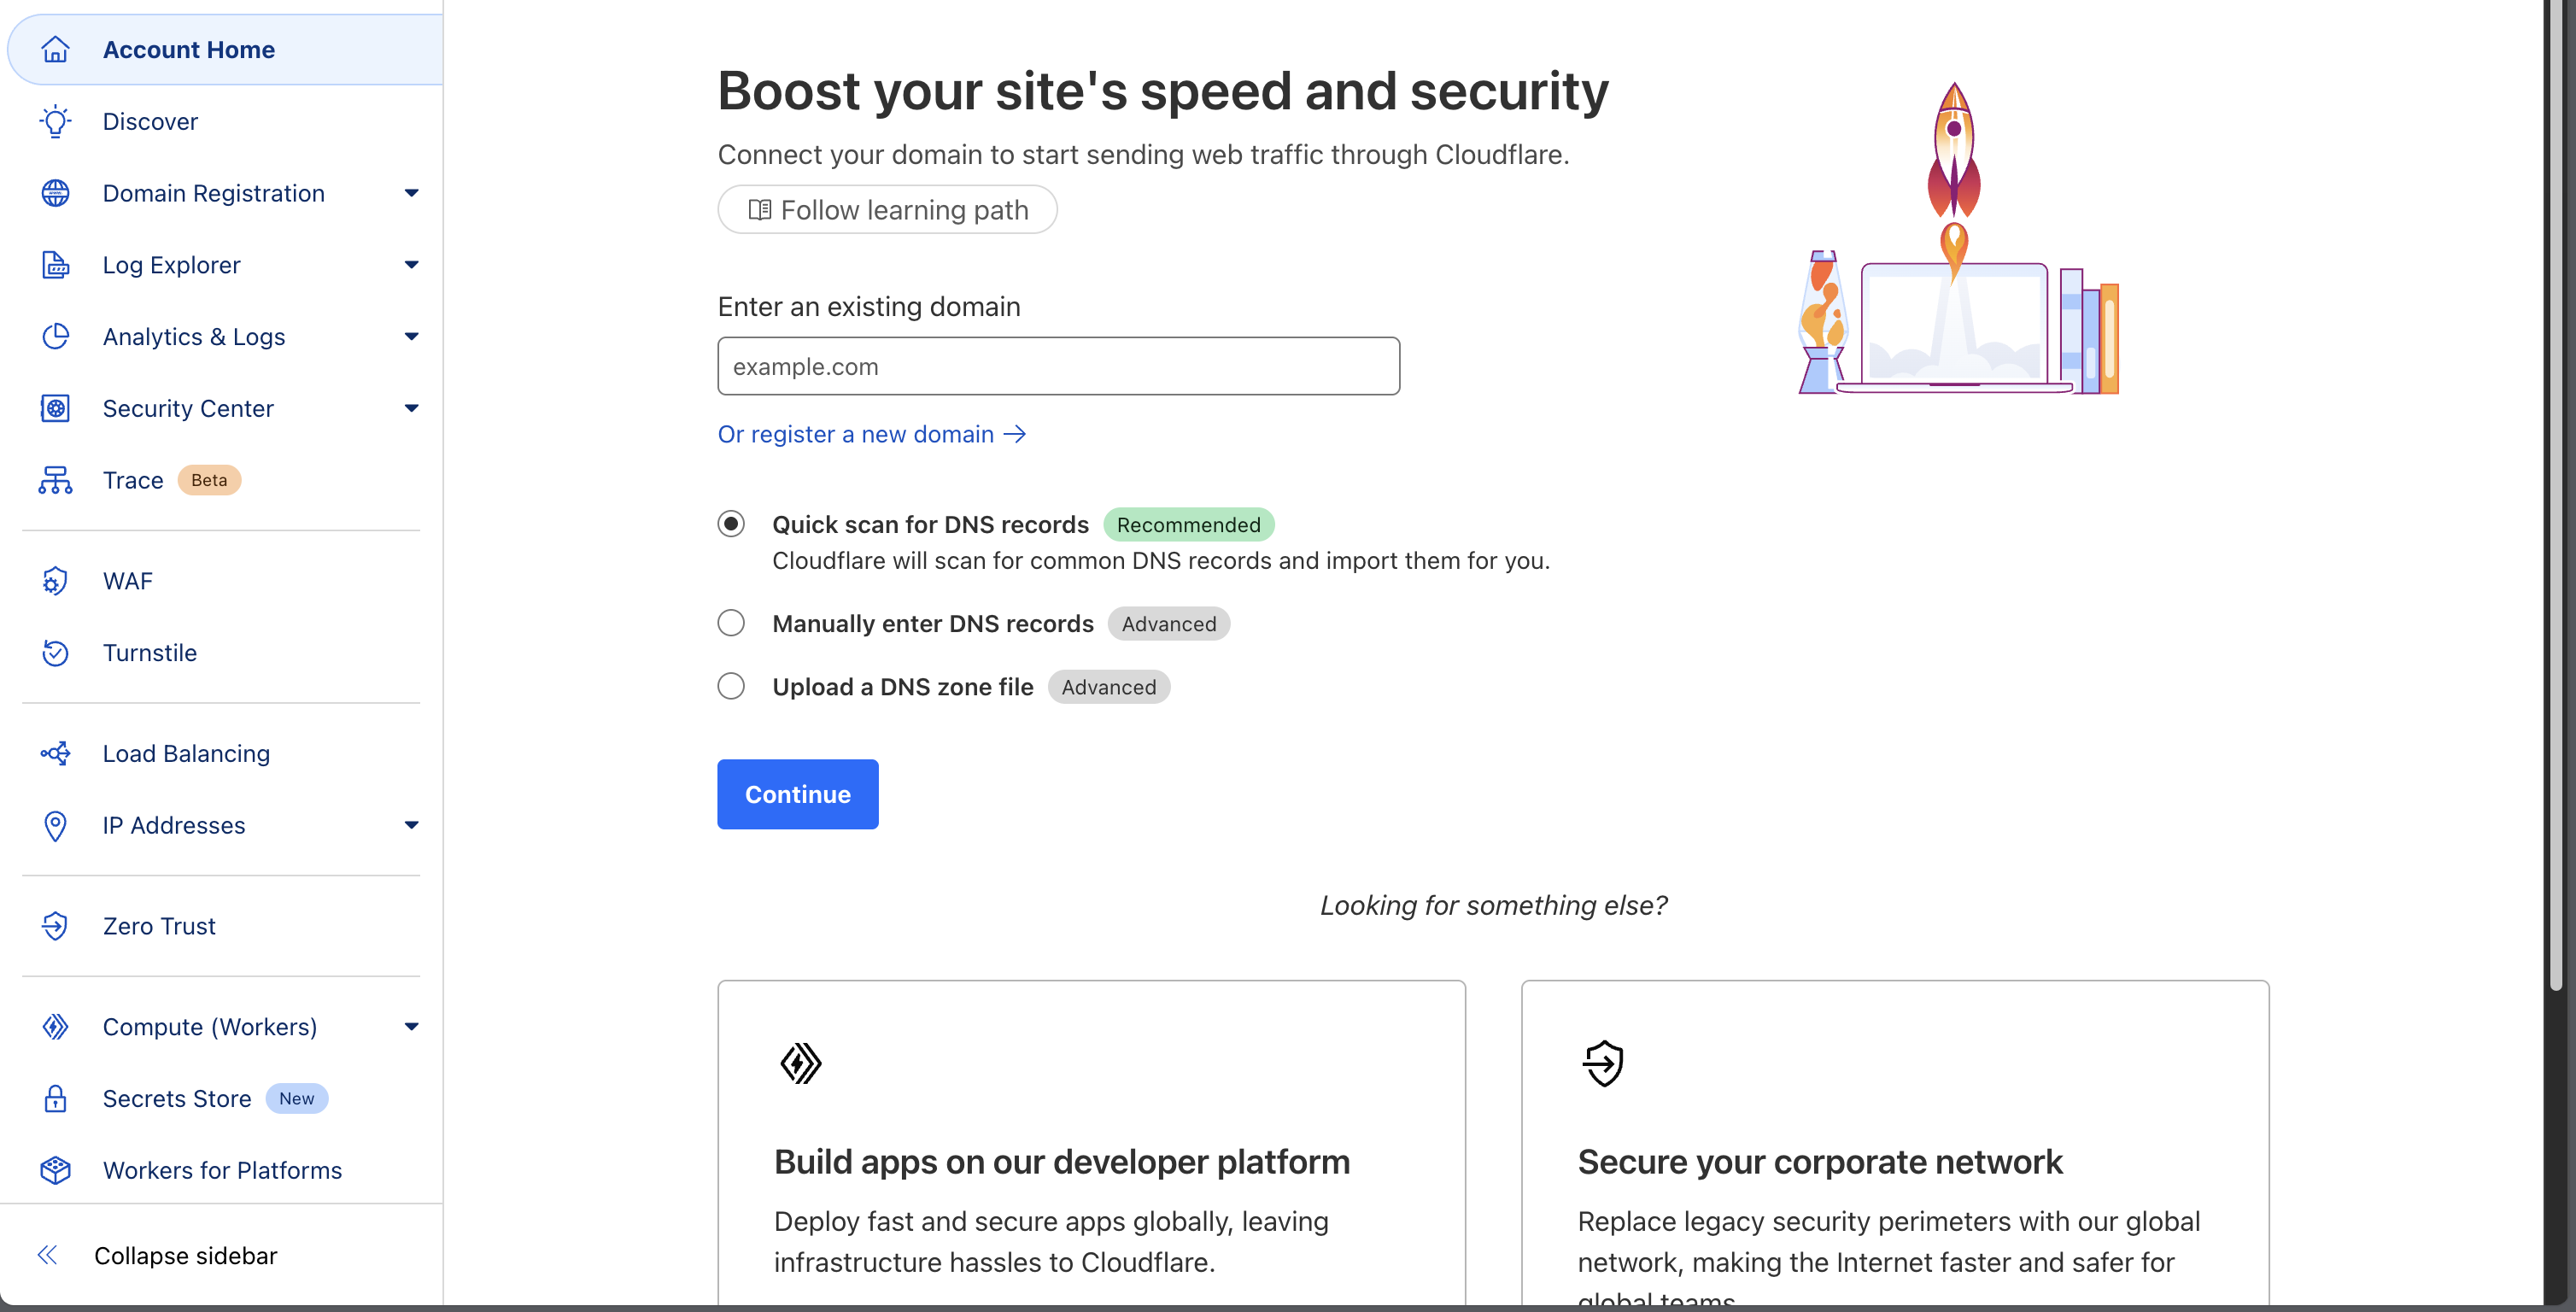This screenshot has height=1312, width=2576.
Task: Focus the existing domain input field
Action: coord(1058,366)
